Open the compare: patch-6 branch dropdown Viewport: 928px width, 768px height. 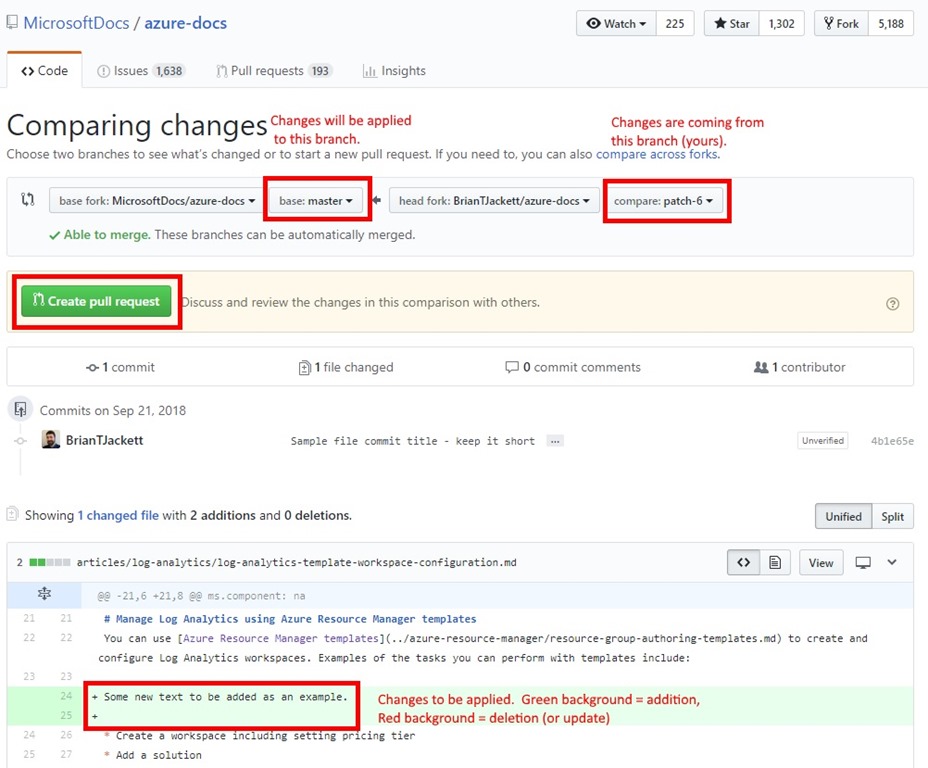pos(664,201)
